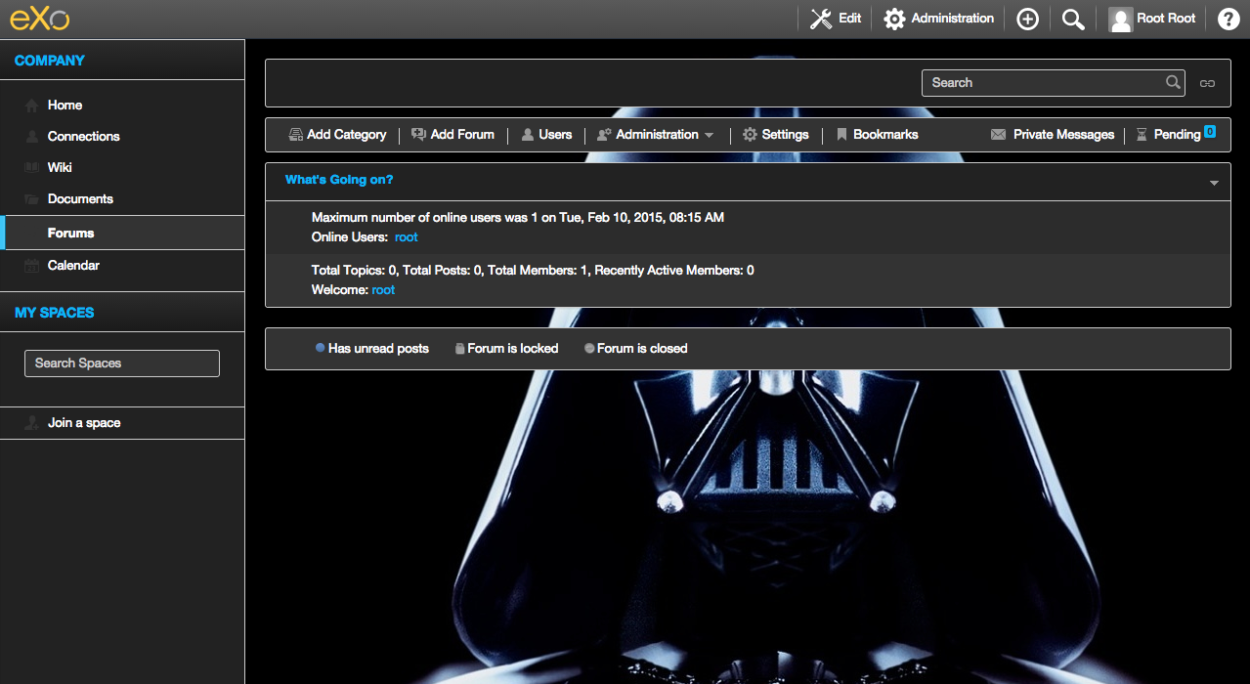
Task: Open the add content plus dropdown in top bar
Action: (1027, 18)
